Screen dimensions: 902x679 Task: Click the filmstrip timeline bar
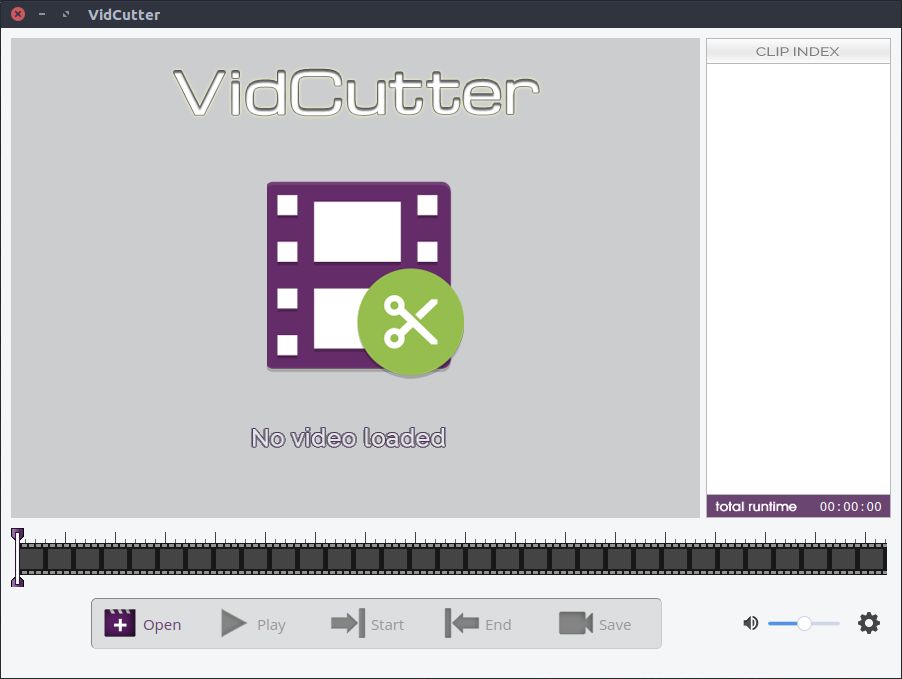pyautogui.click(x=453, y=558)
